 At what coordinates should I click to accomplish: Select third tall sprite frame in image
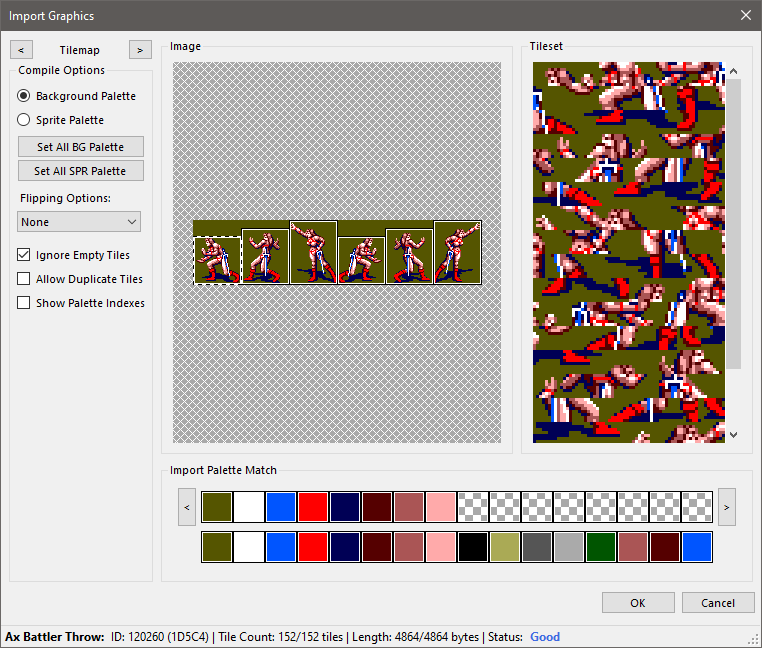point(313,252)
